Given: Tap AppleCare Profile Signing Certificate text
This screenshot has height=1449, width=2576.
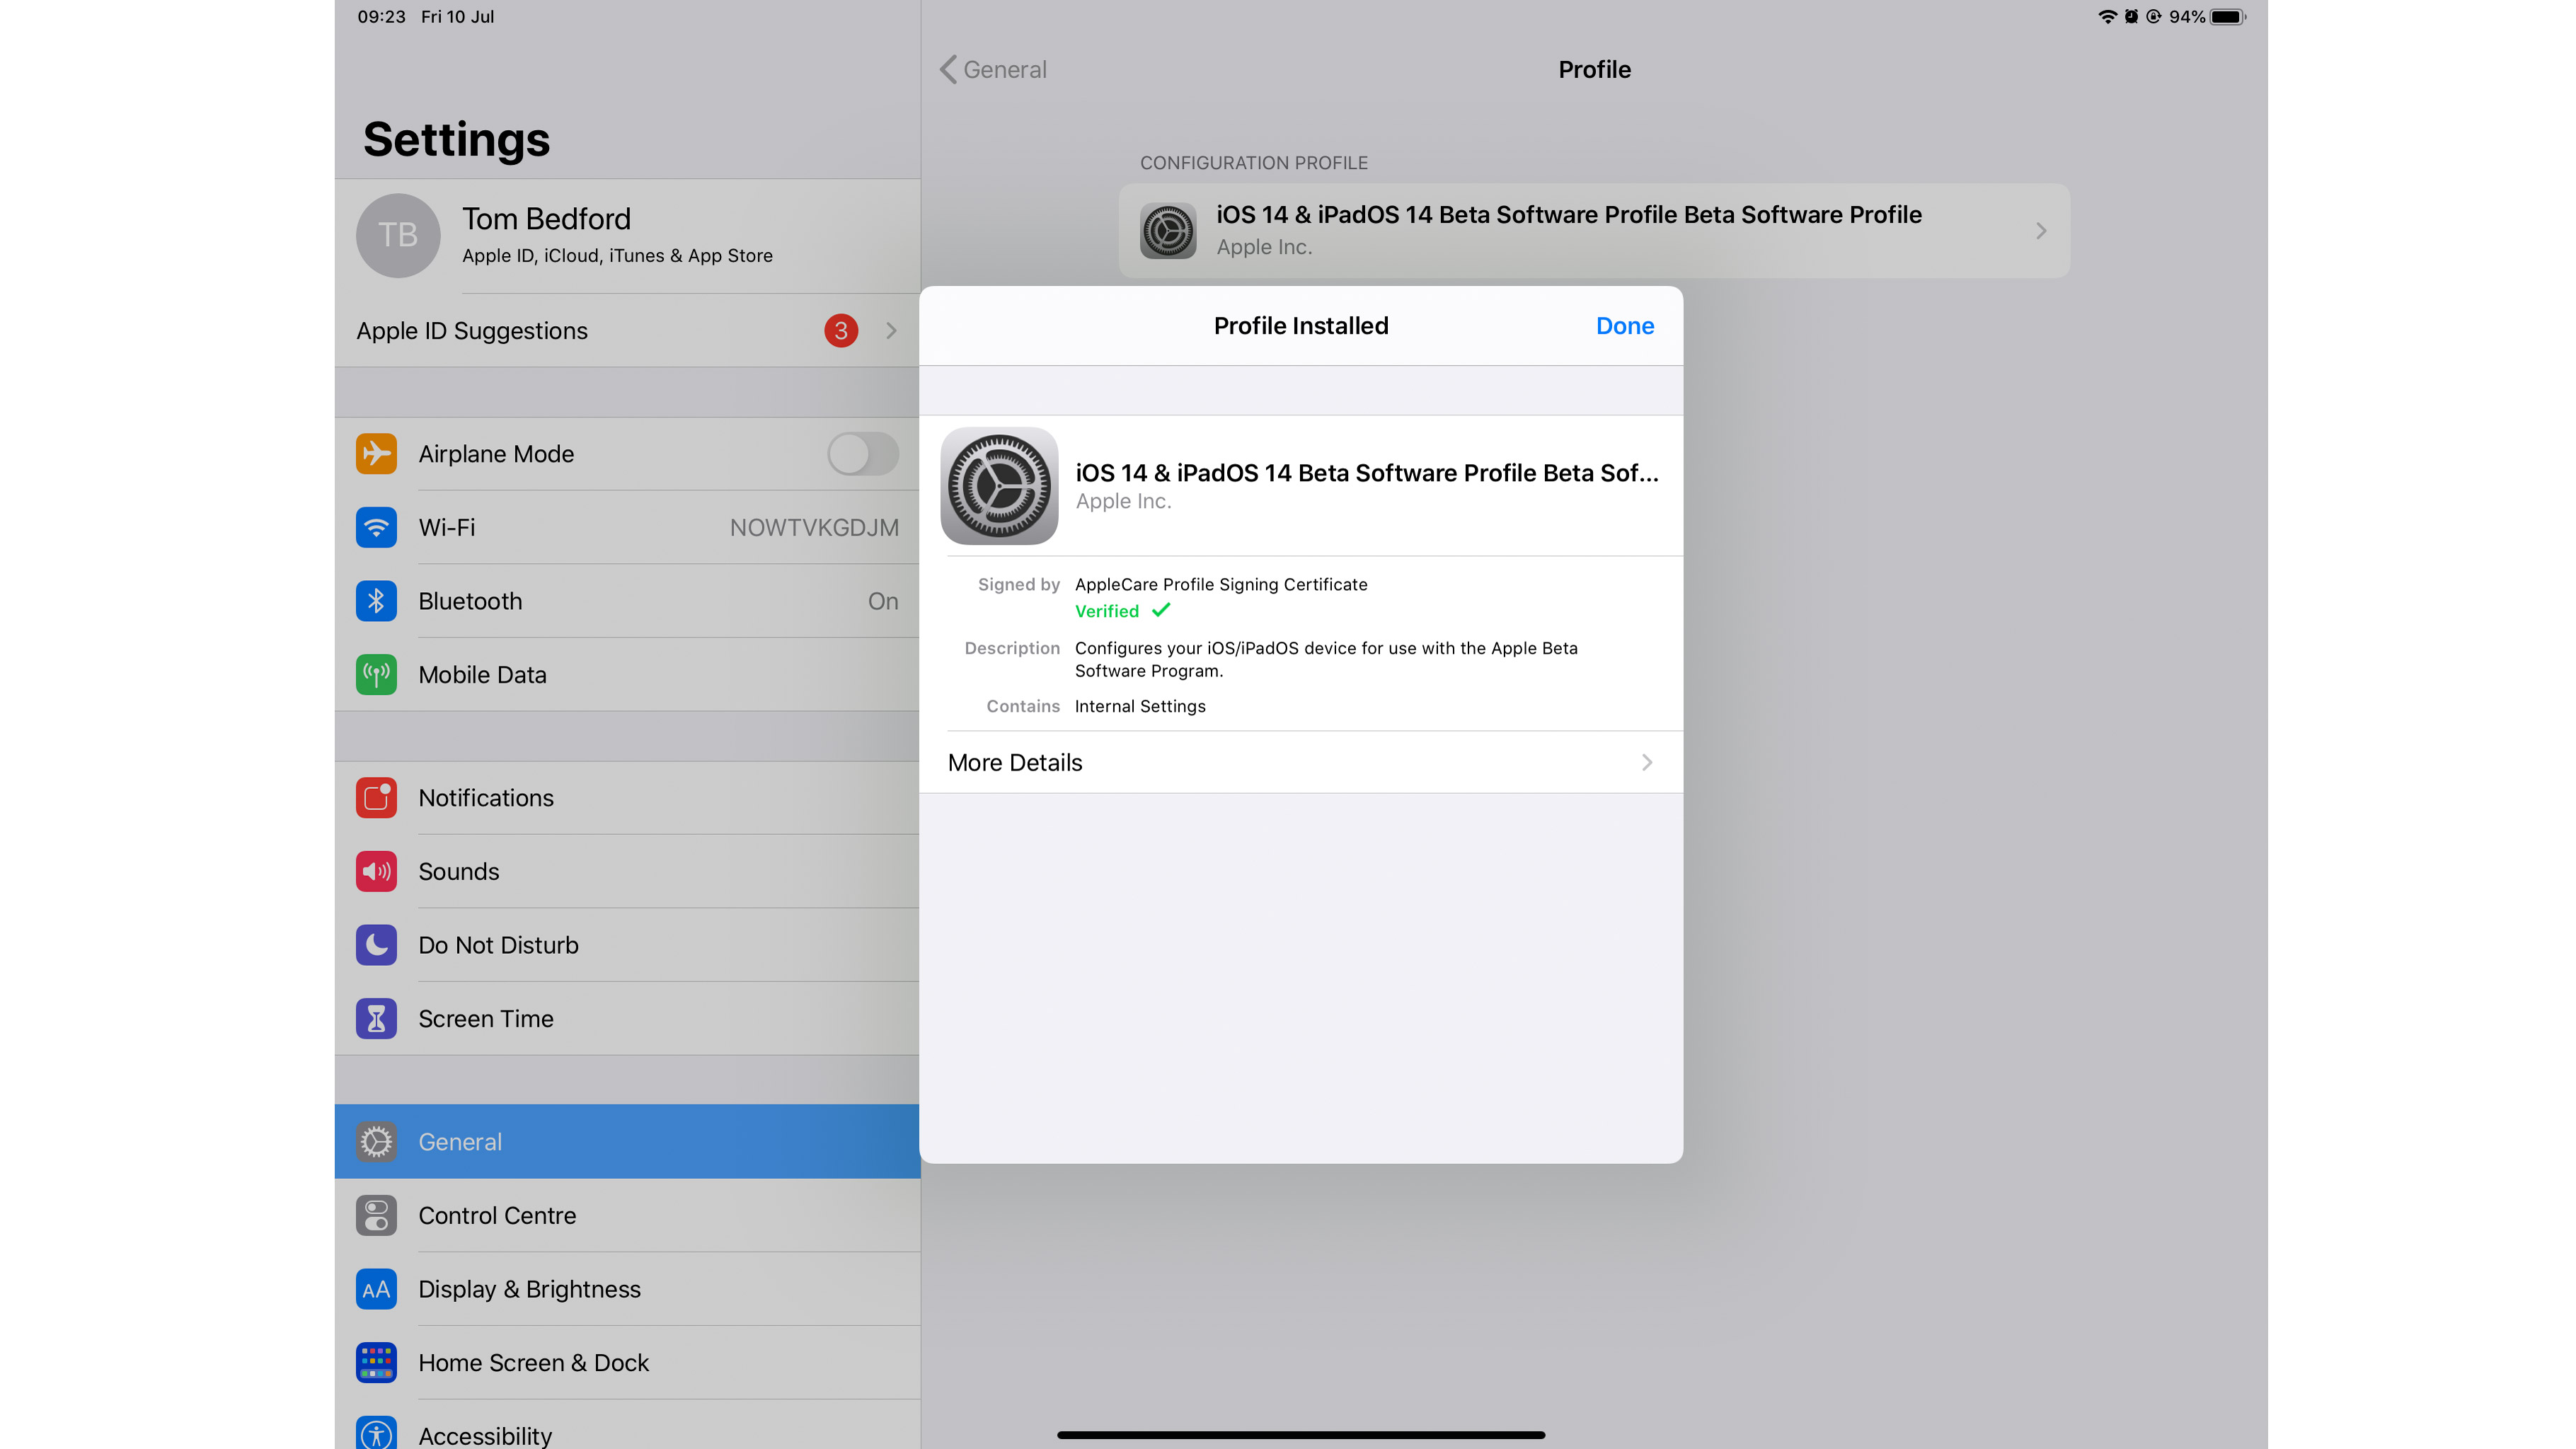Looking at the screenshot, I should pos(1221,584).
